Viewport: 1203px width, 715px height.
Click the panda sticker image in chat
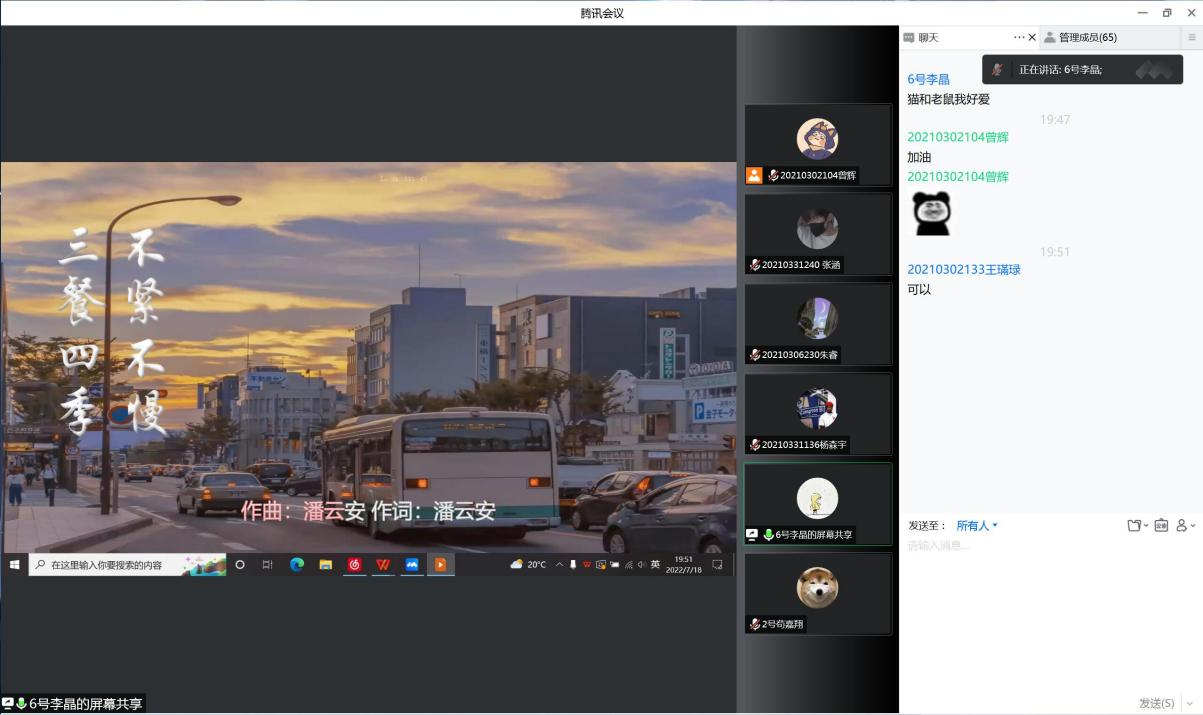pyautogui.click(x=931, y=213)
